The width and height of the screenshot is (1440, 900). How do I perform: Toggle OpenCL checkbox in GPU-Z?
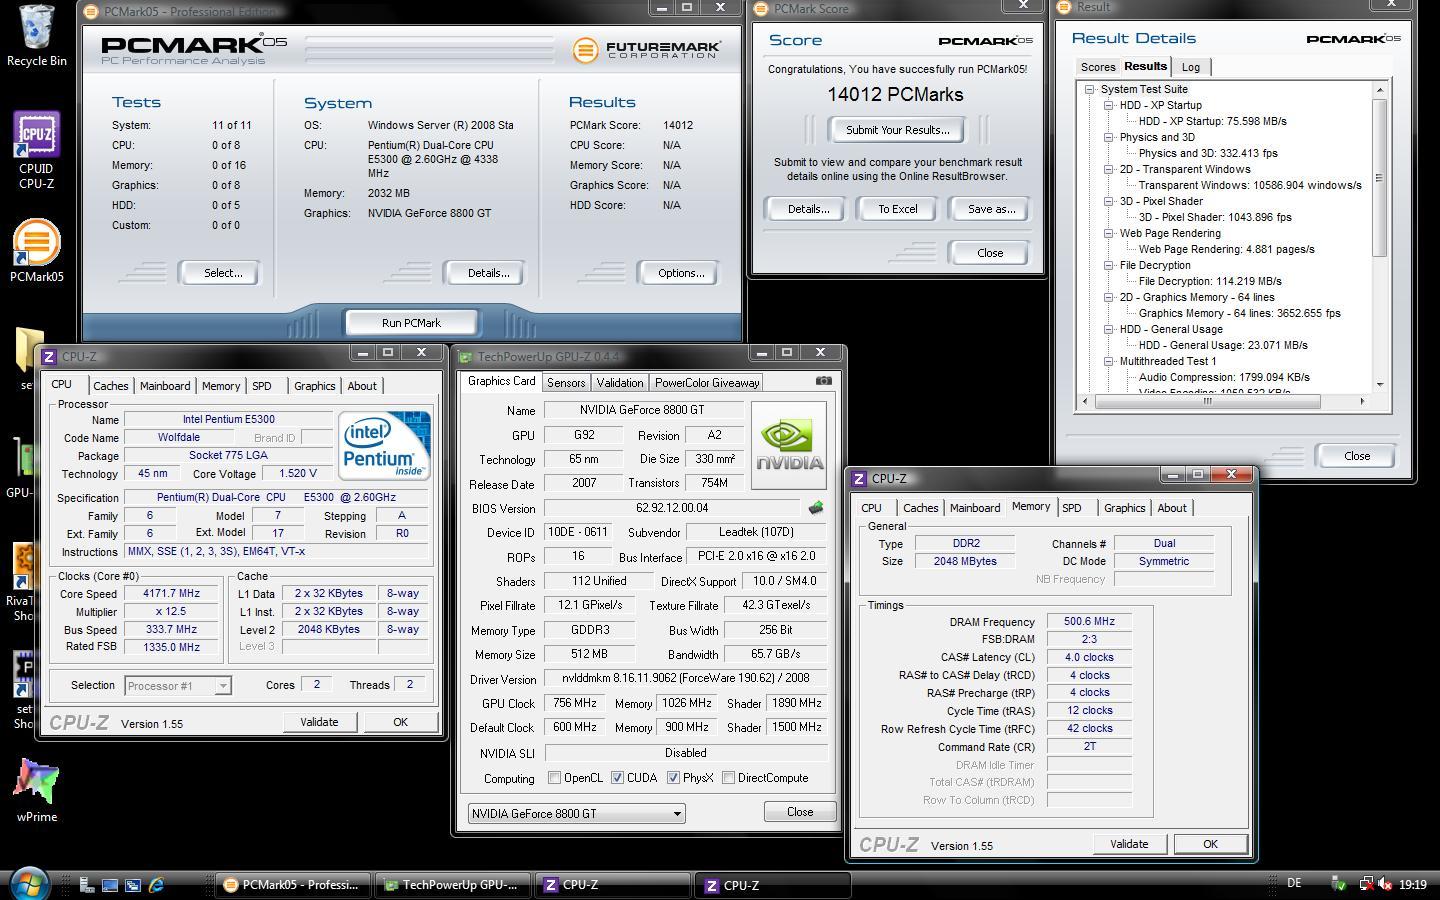click(x=554, y=778)
